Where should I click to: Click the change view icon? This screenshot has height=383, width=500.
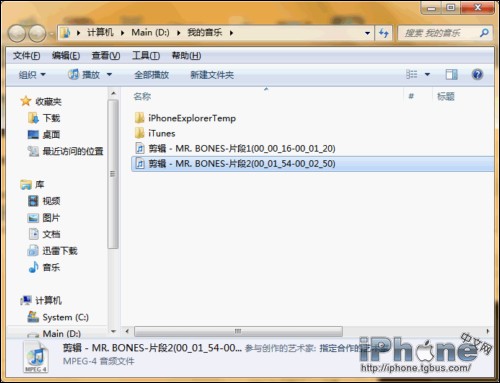click(x=412, y=74)
